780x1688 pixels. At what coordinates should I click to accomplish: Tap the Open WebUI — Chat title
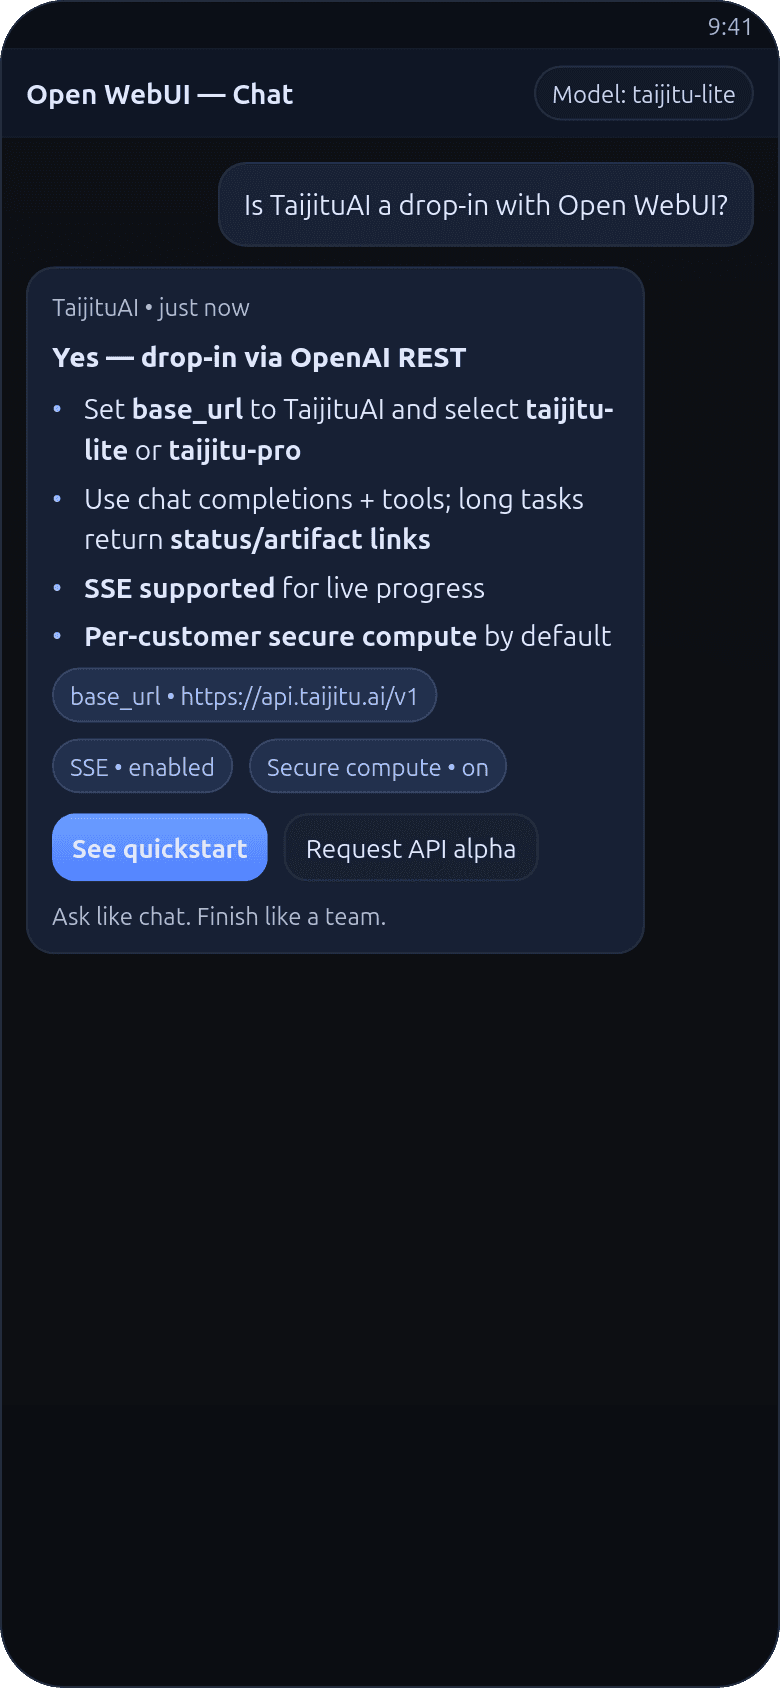pos(160,95)
